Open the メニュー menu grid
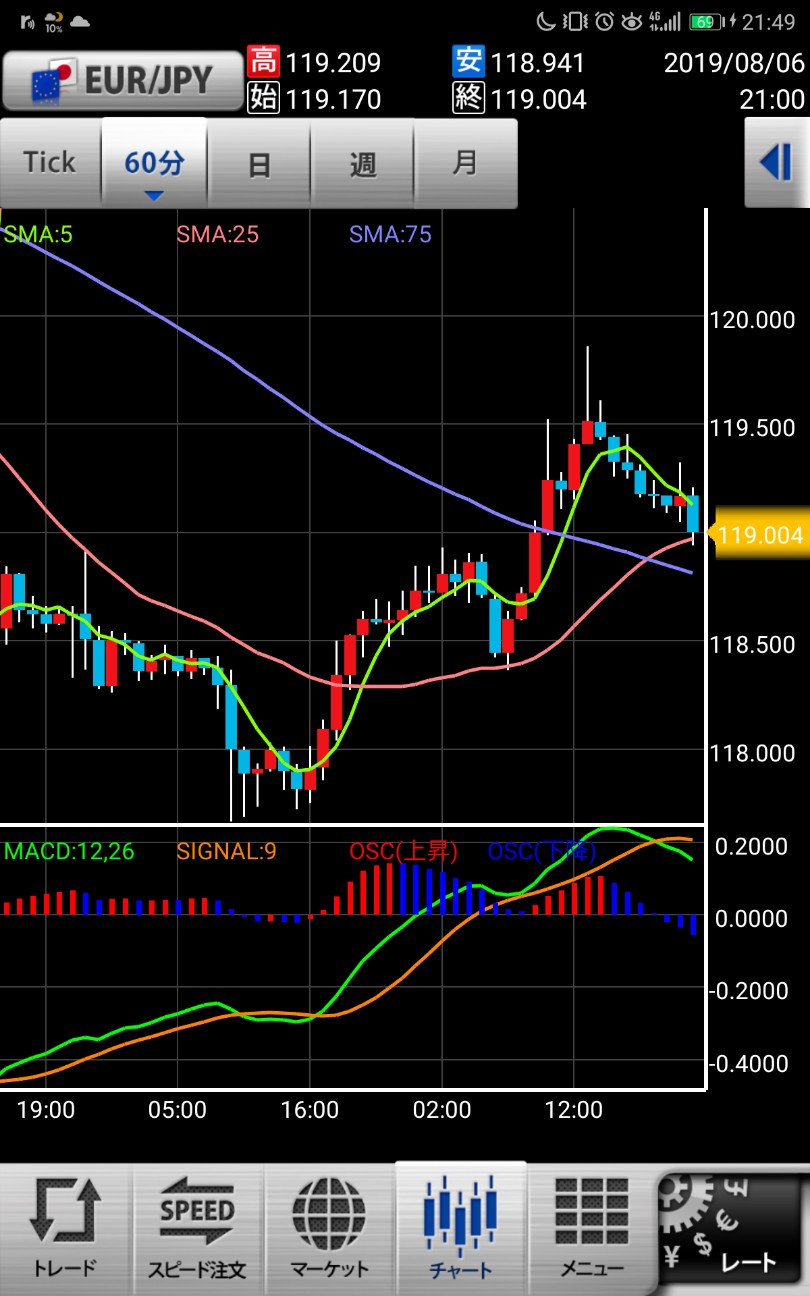 pos(592,1229)
